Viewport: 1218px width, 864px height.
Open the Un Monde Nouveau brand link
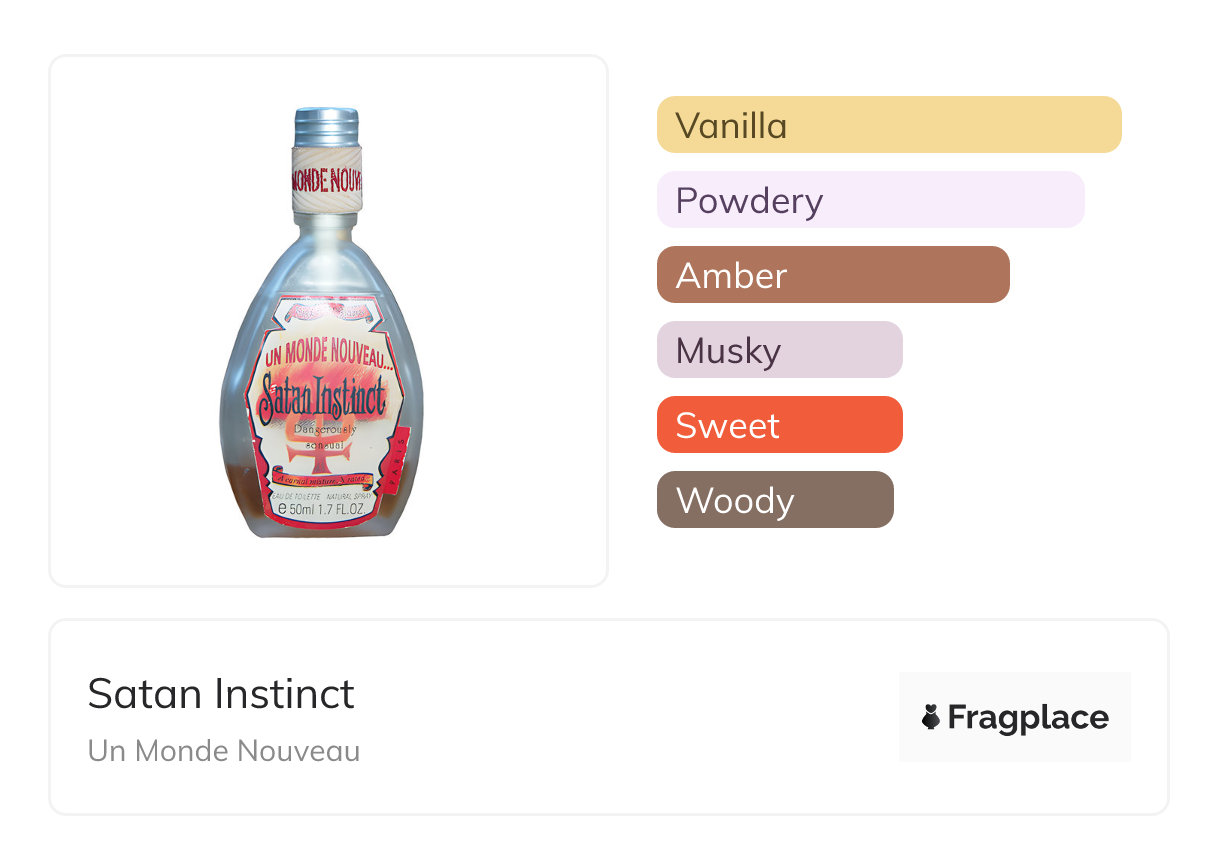(224, 751)
